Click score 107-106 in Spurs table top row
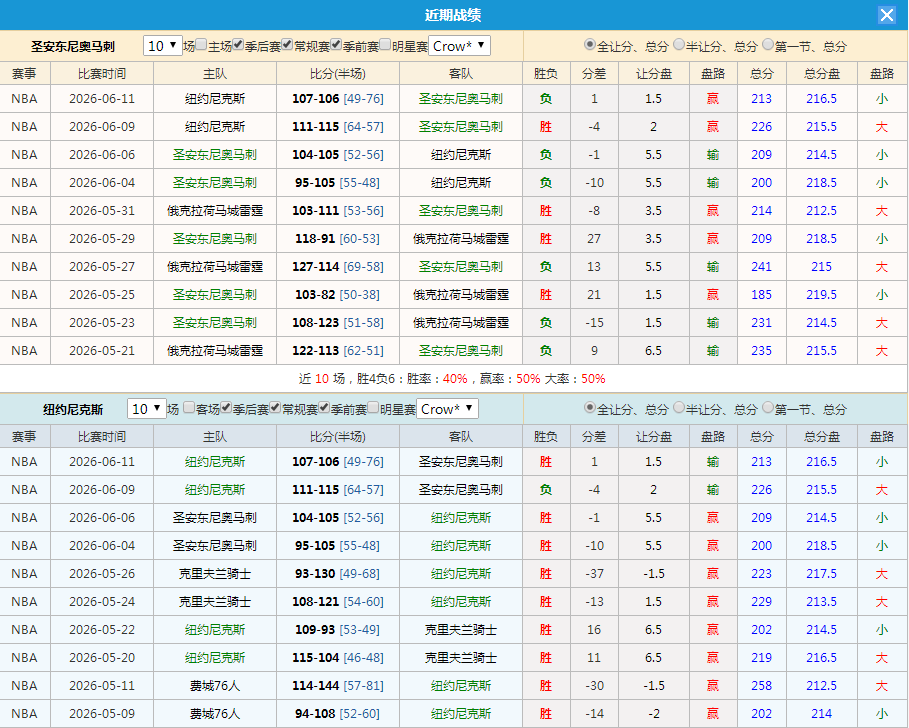Screen dimensions: 909x728 315,99
